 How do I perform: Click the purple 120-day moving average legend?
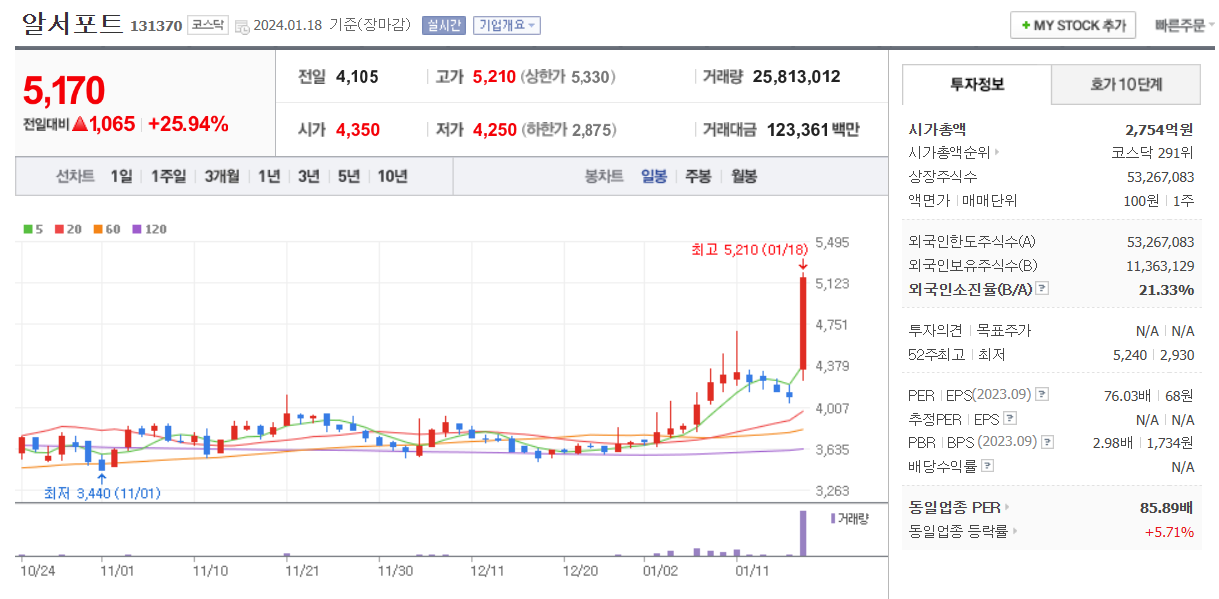click(149, 229)
